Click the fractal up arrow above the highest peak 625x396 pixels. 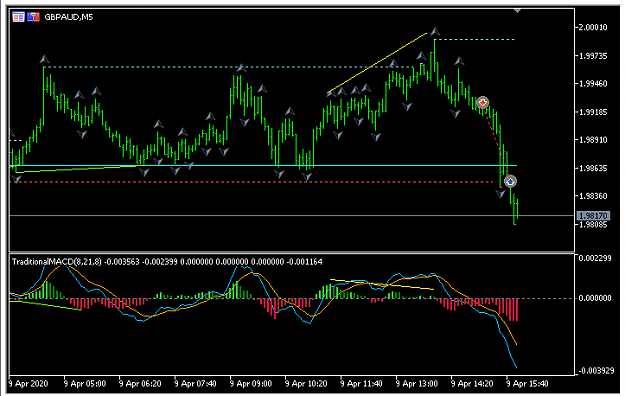tap(435, 32)
